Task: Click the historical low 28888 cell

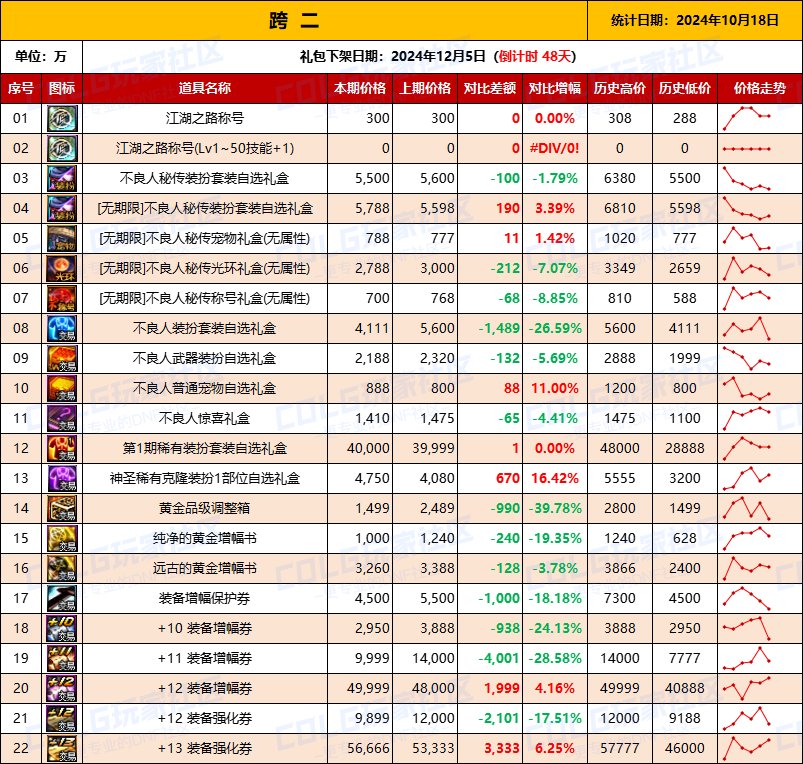Action: point(685,449)
